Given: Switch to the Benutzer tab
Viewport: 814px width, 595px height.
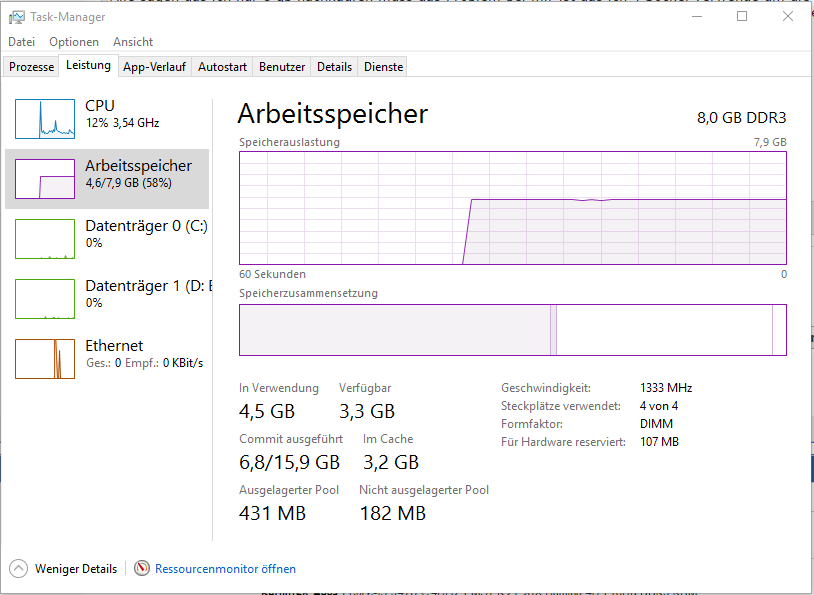Looking at the screenshot, I should pyautogui.click(x=282, y=67).
